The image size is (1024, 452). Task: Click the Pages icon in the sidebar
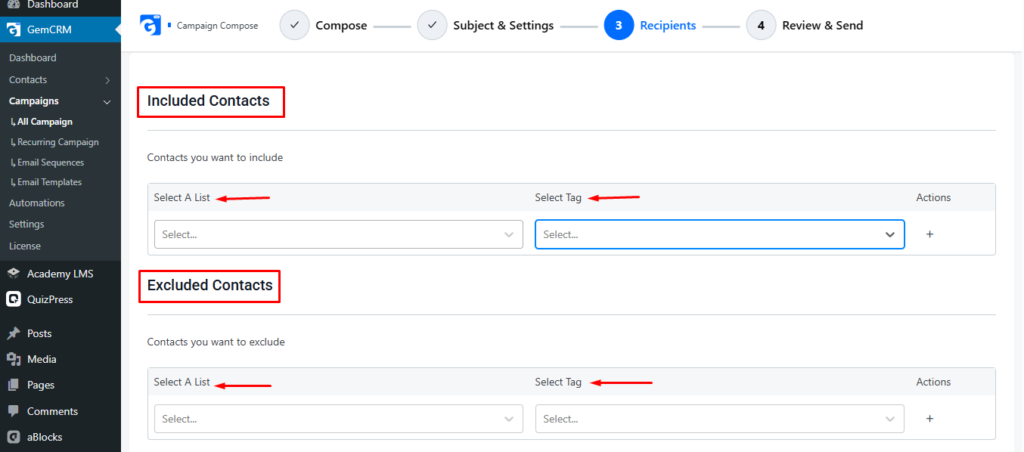[x=13, y=385]
